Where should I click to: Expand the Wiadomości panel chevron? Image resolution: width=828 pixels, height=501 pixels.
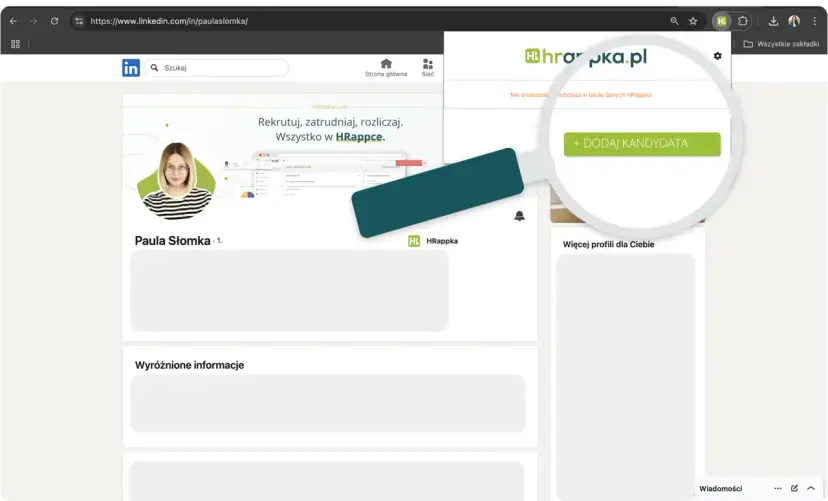point(811,488)
